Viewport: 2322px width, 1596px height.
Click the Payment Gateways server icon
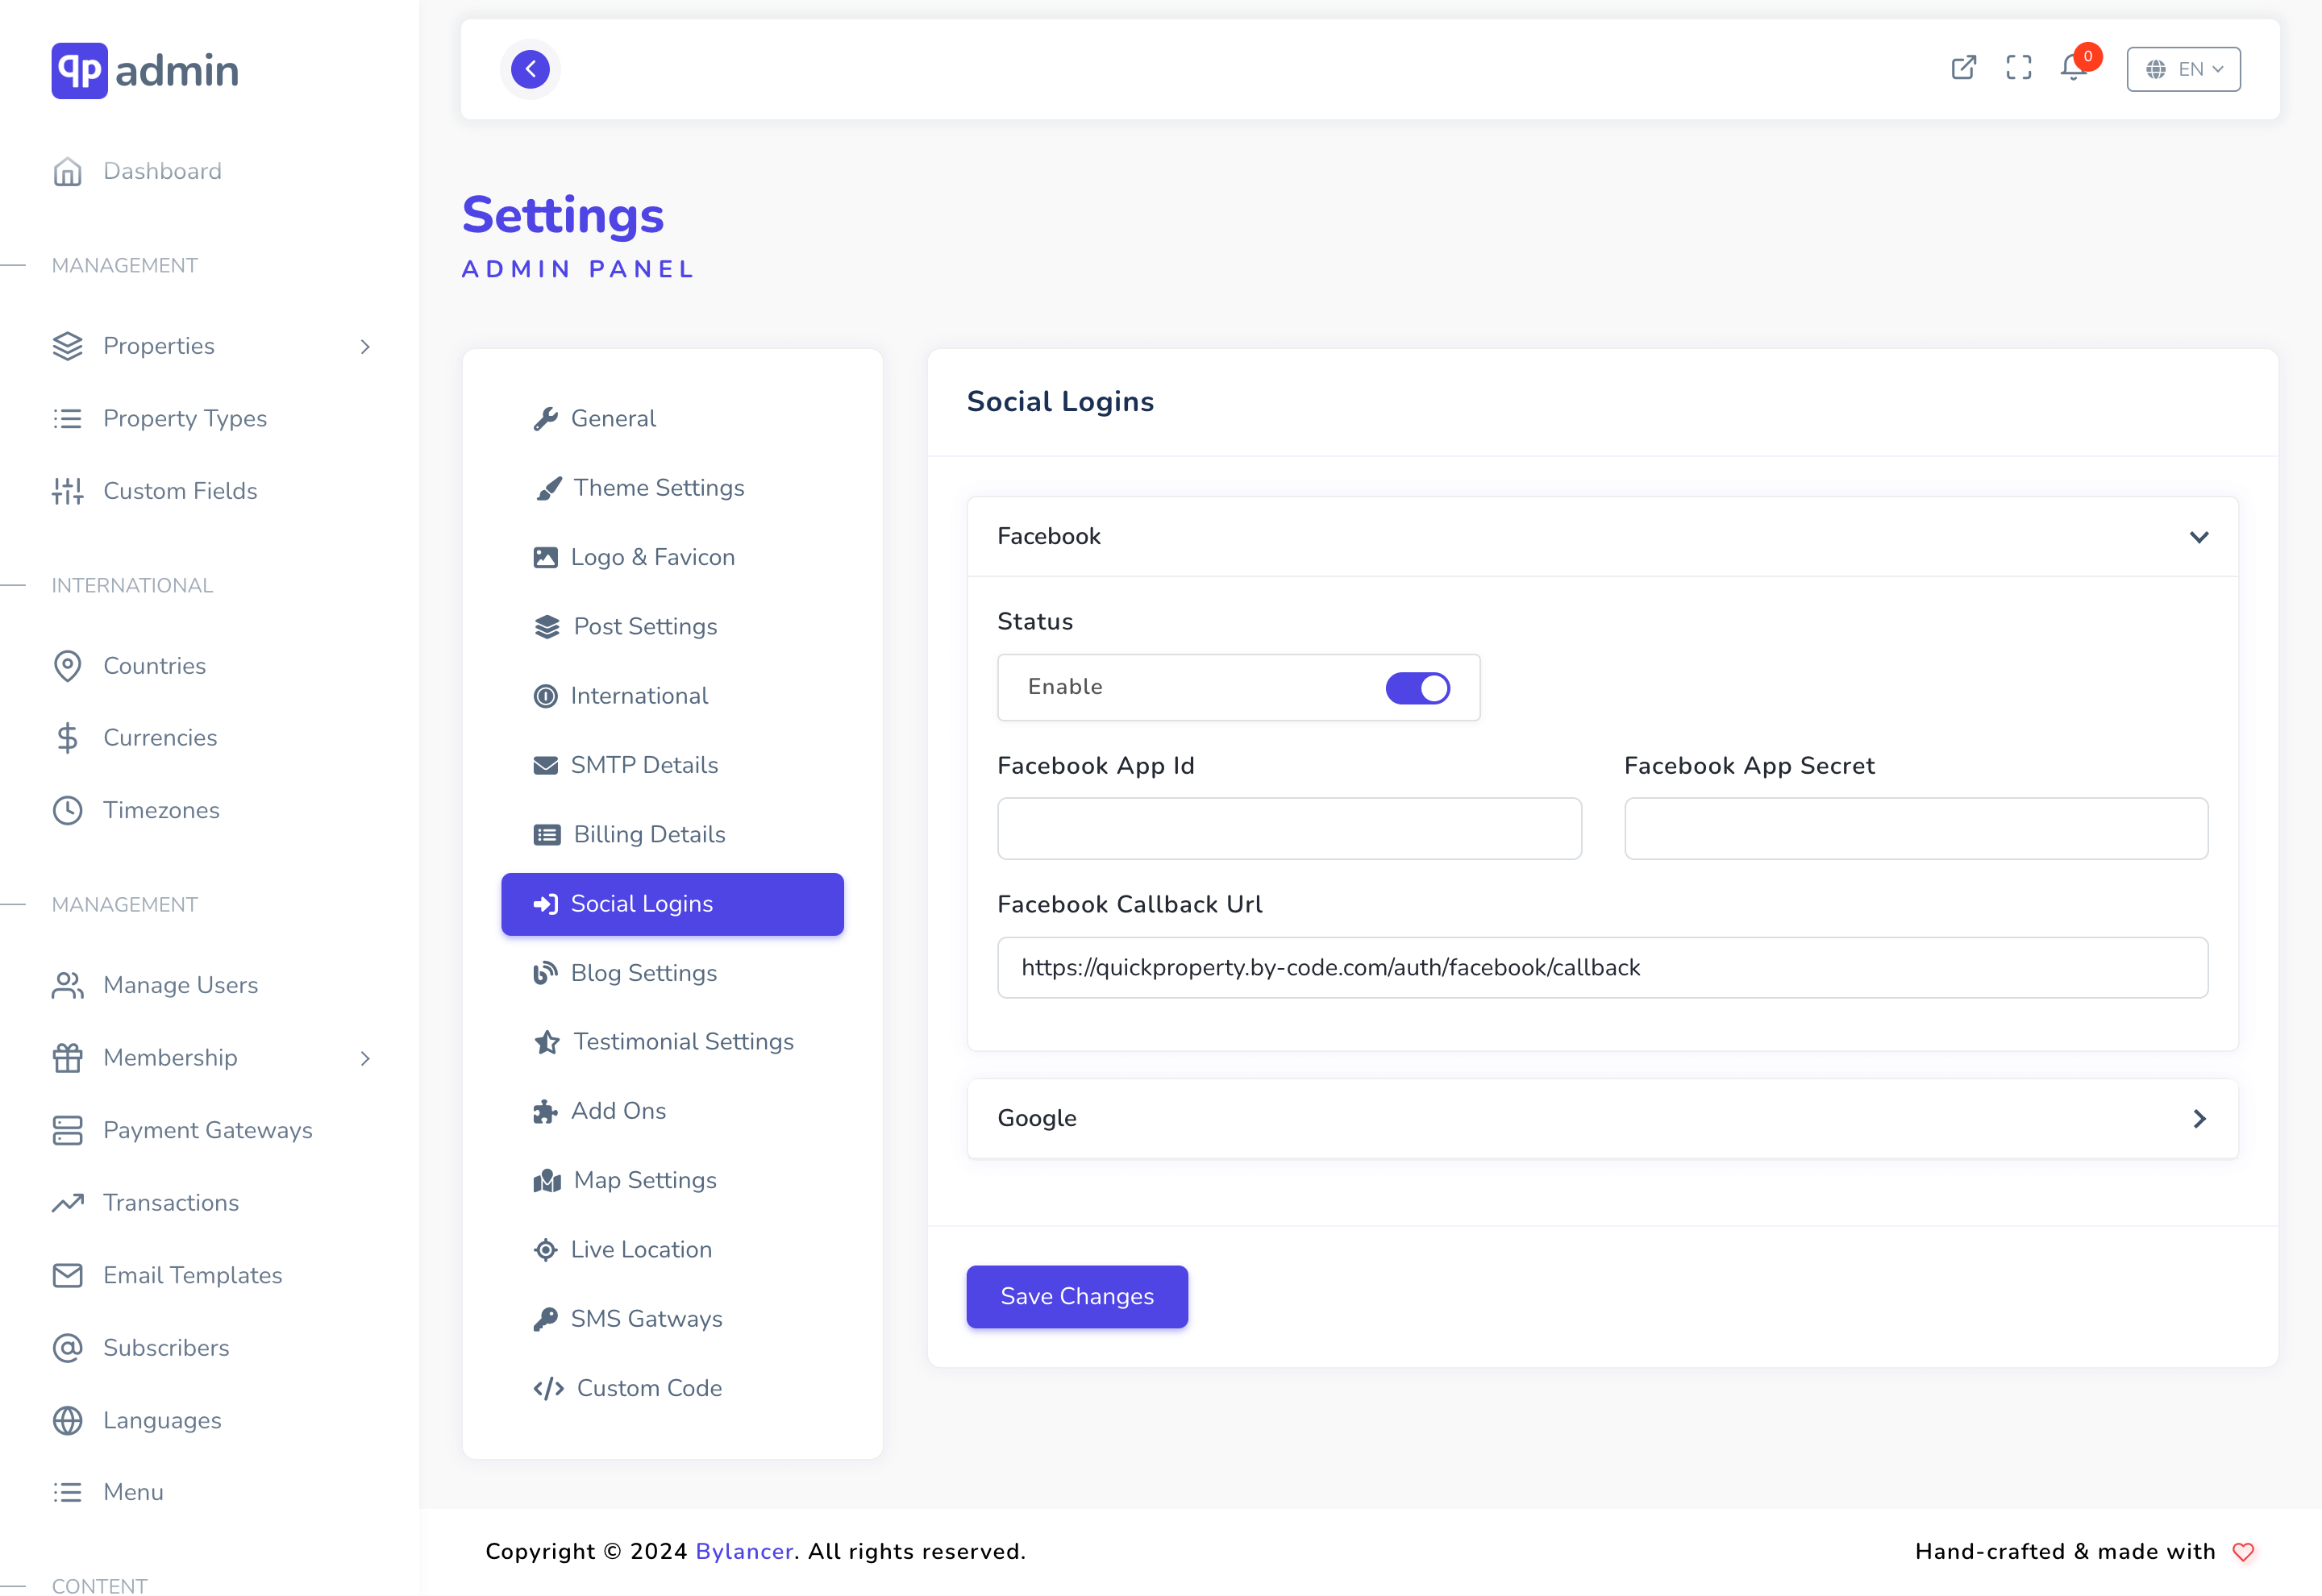[67, 1130]
